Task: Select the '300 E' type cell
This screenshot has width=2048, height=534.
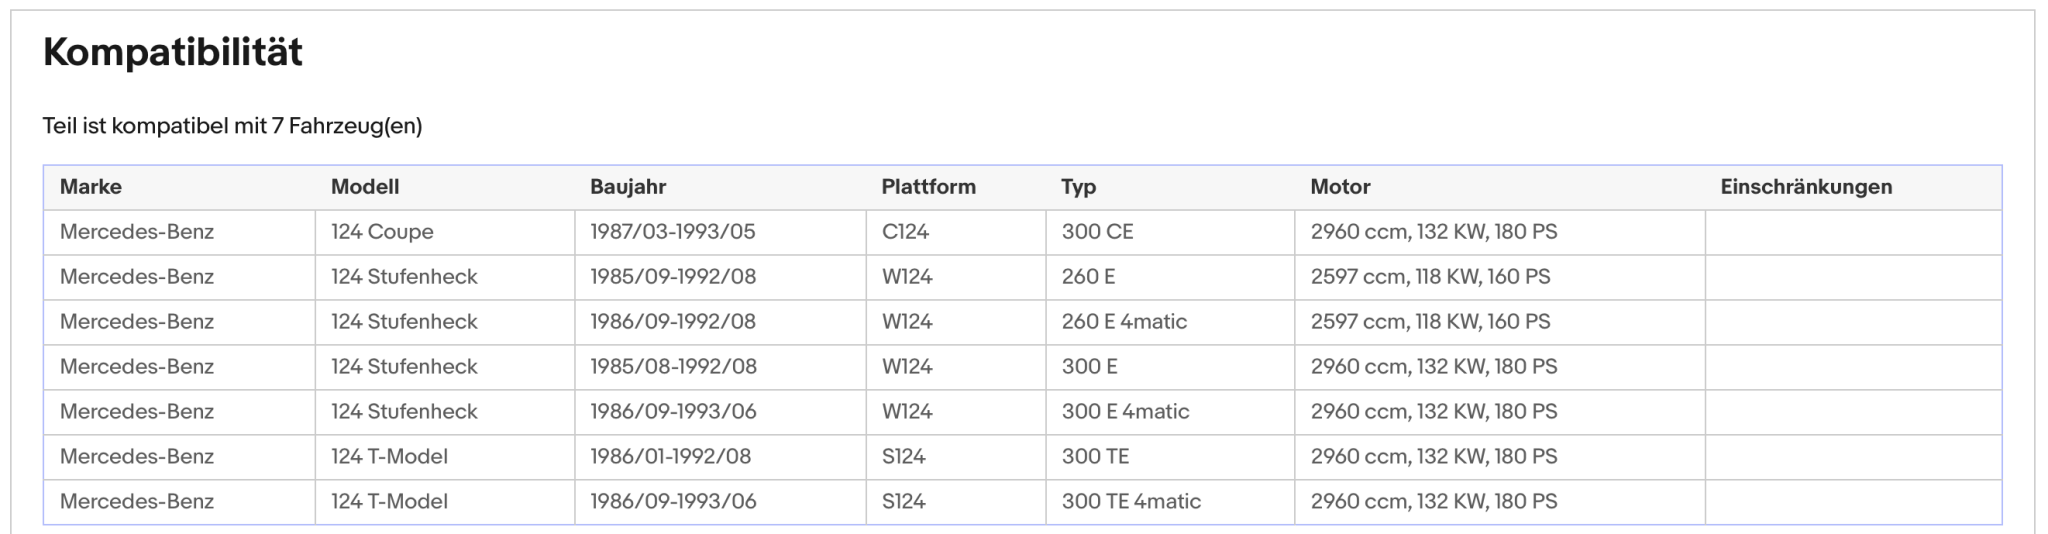Action: click(x=1170, y=367)
